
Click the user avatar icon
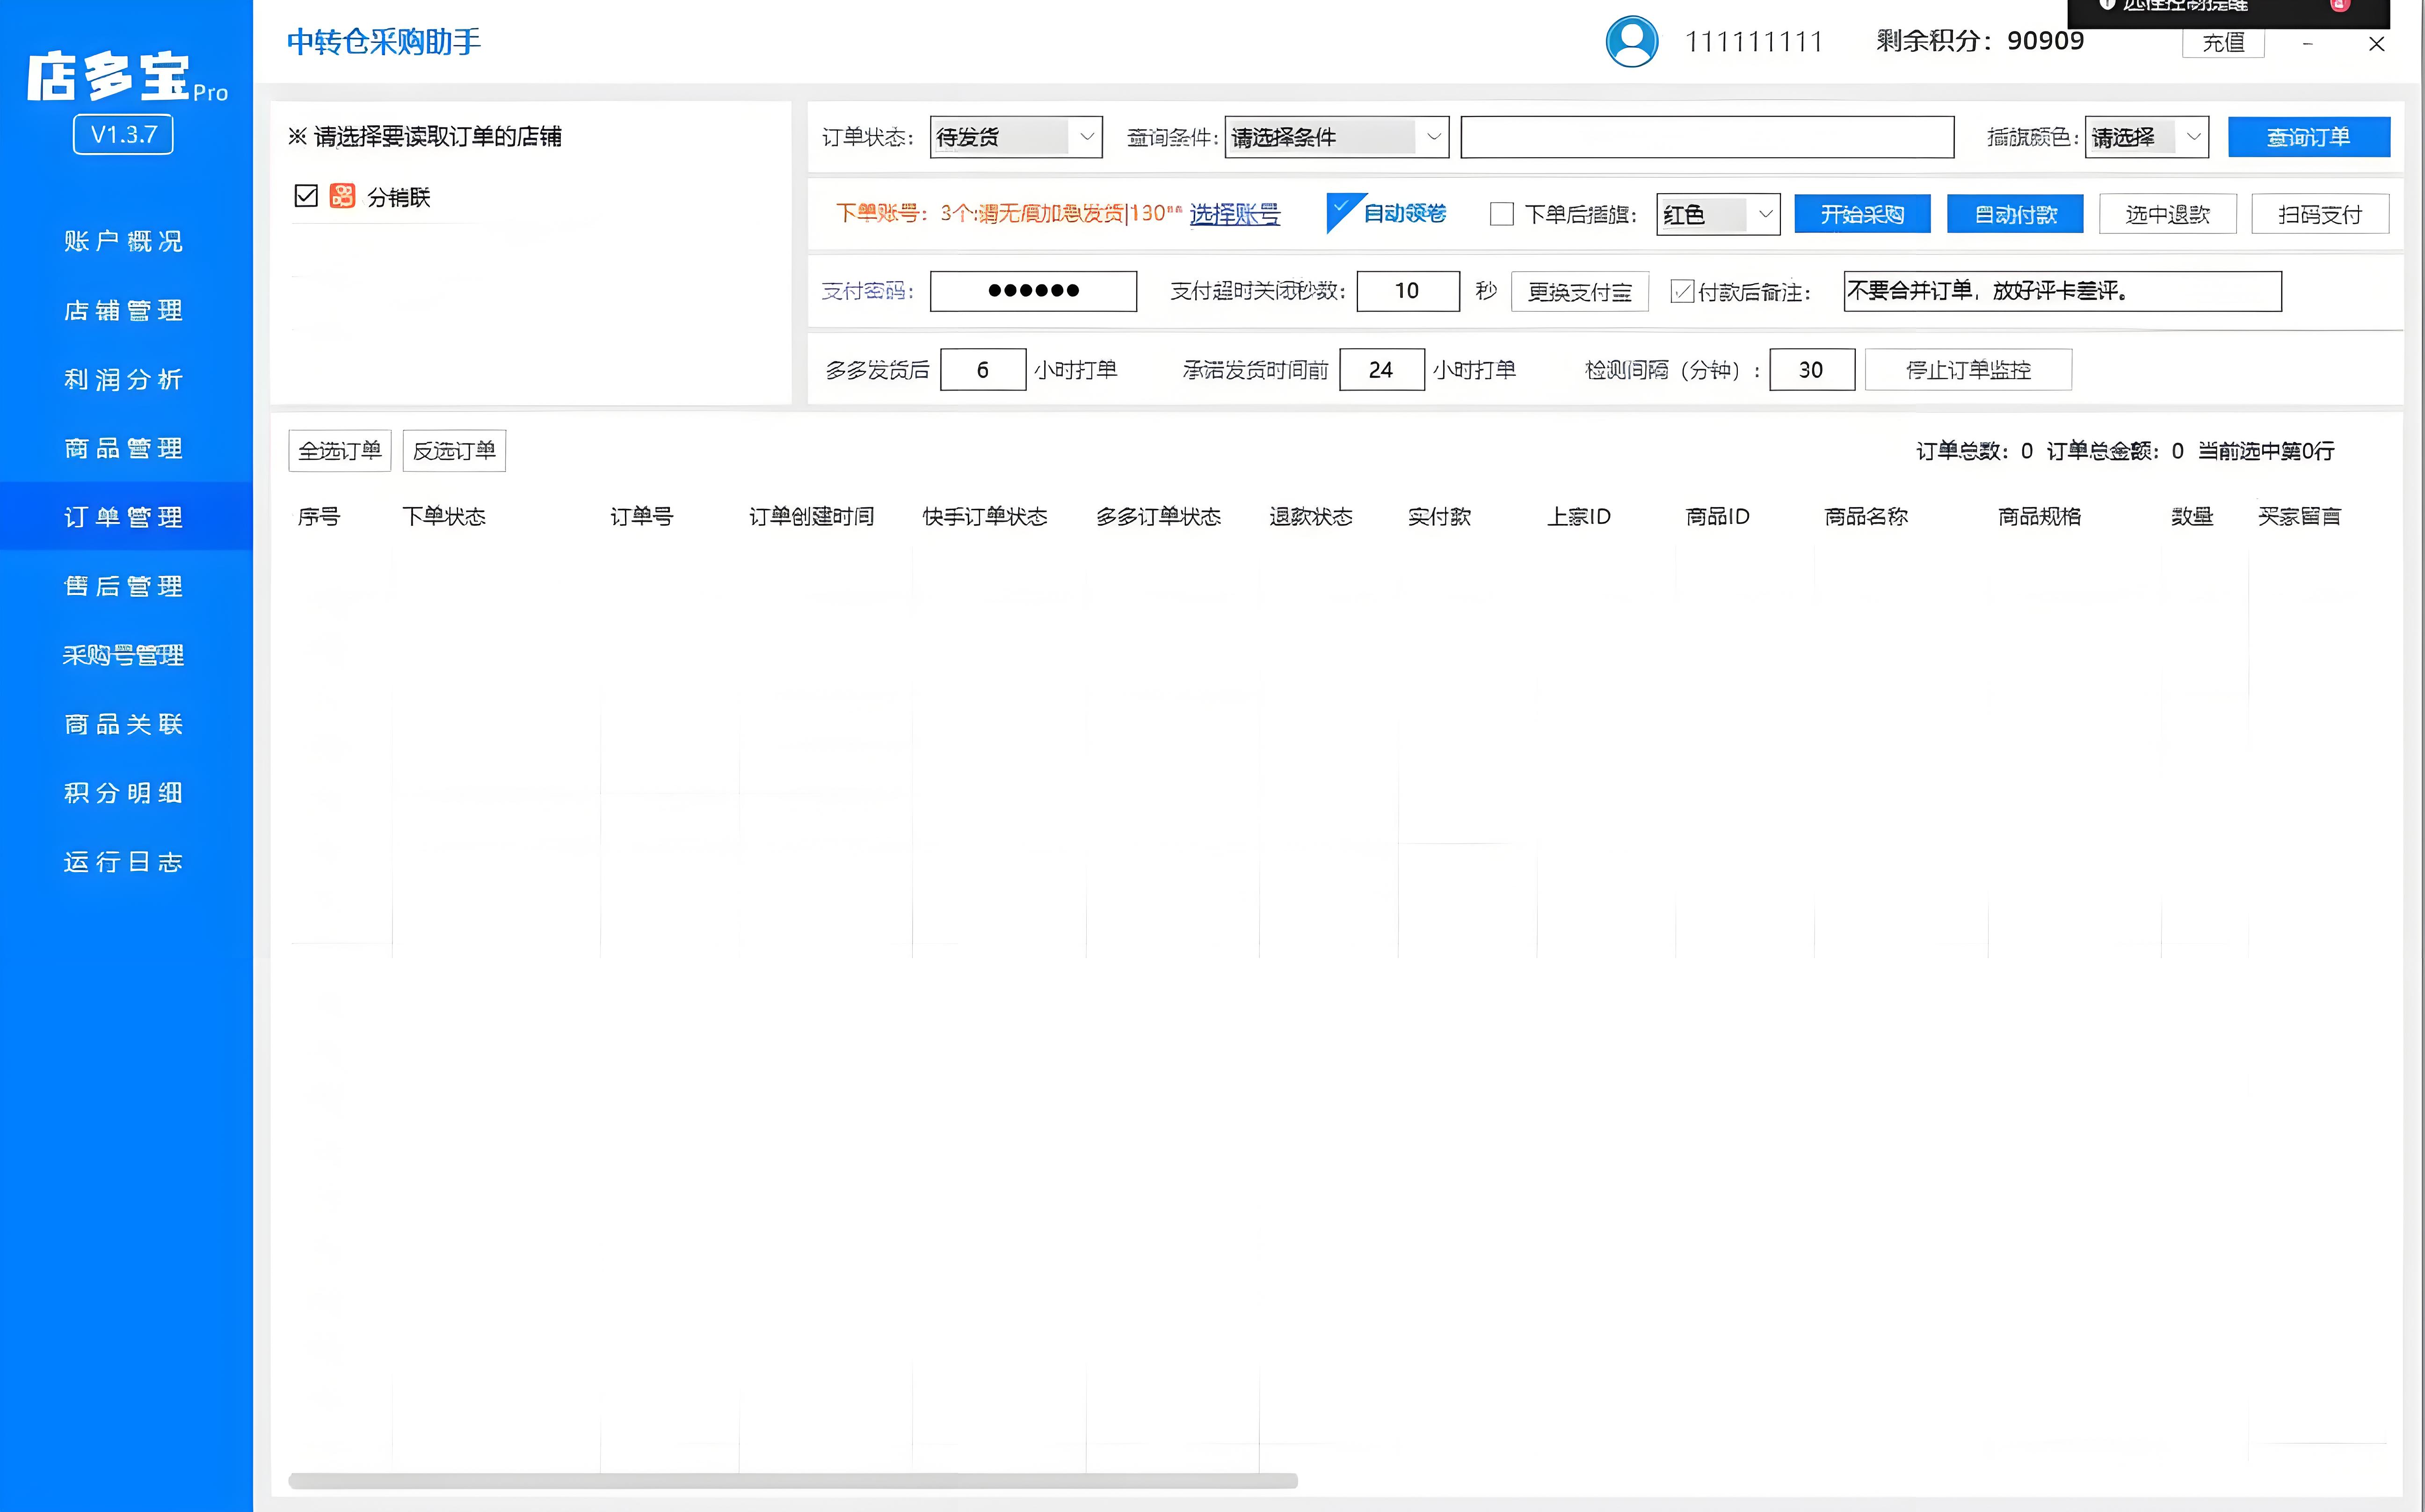coord(1631,42)
